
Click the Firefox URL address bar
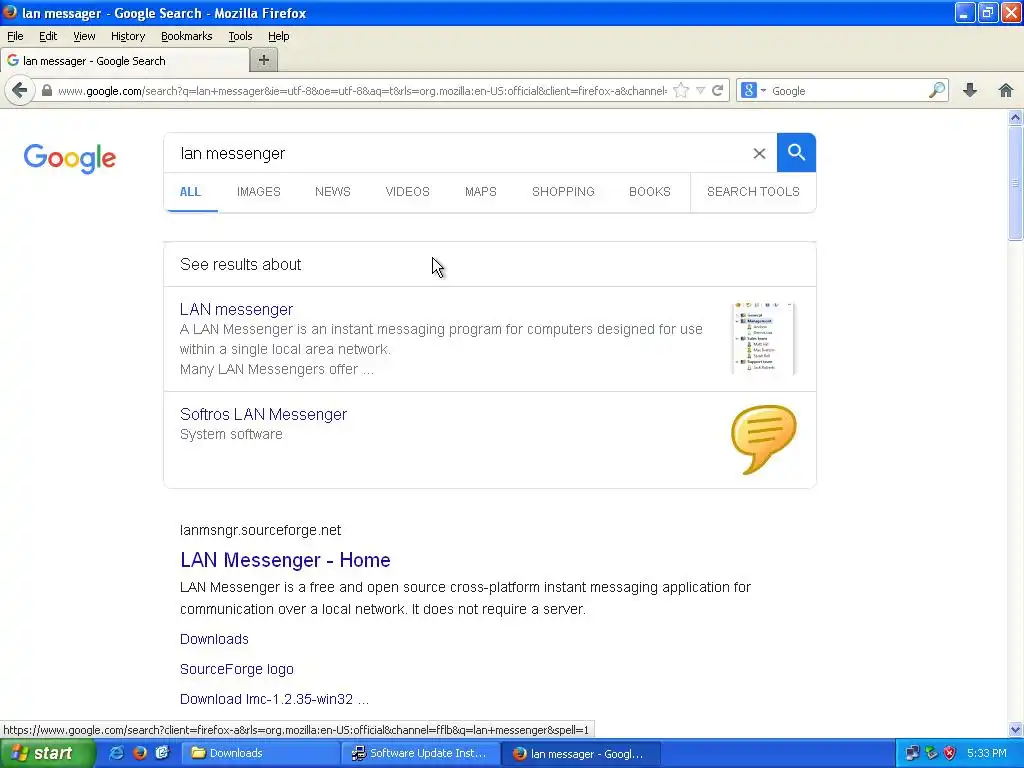(x=362, y=90)
